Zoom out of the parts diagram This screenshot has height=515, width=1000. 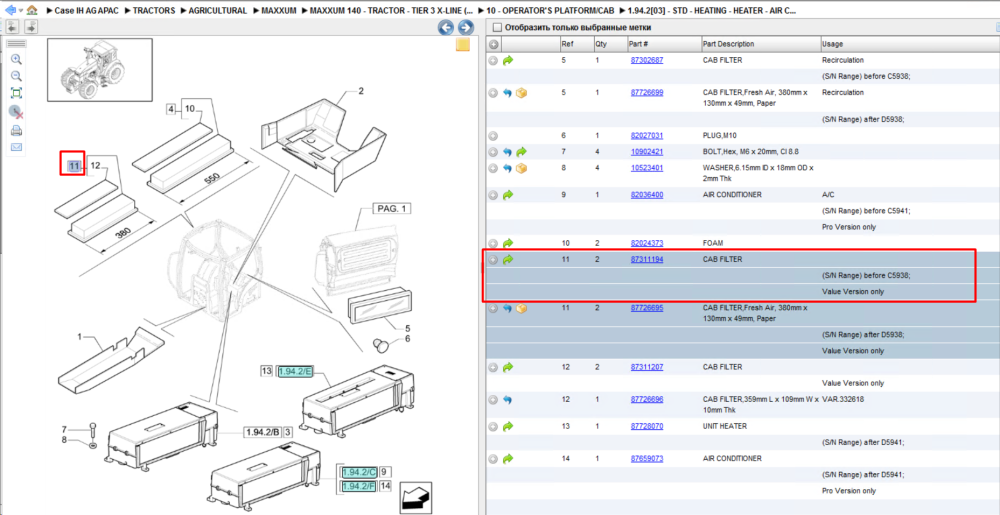tap(17, 76)
